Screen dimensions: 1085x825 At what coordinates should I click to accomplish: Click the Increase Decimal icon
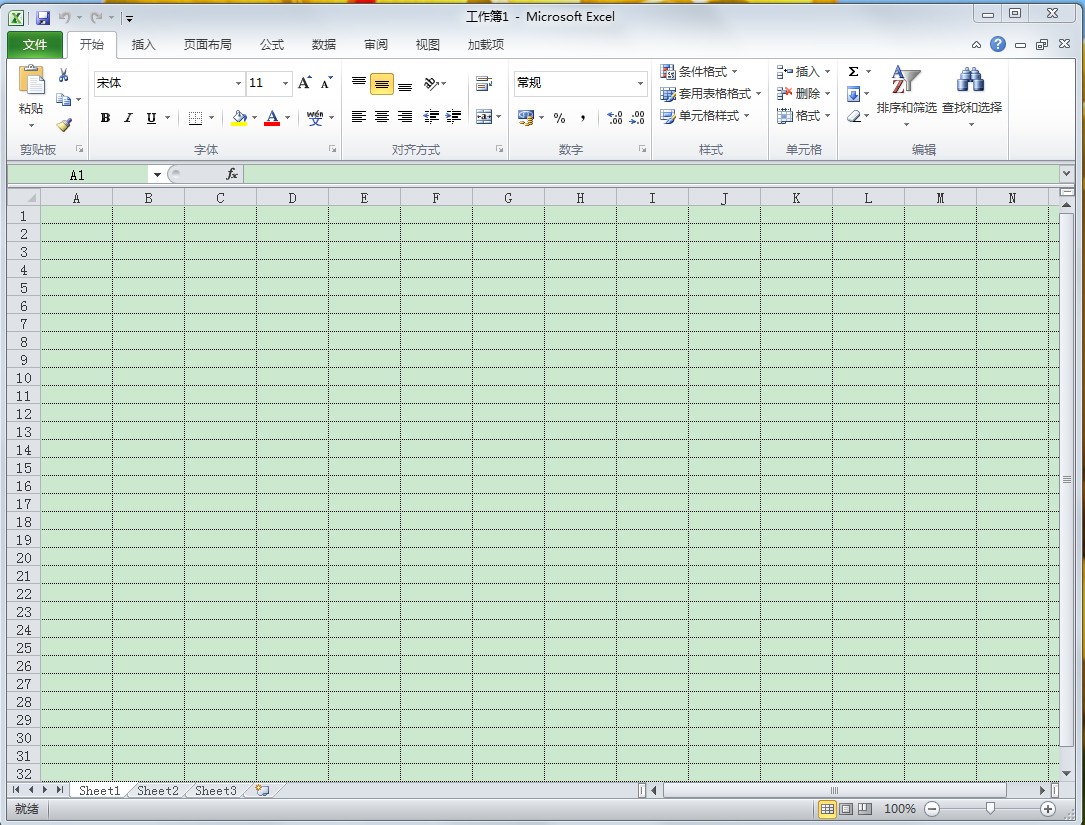click(x=614, y=118)
